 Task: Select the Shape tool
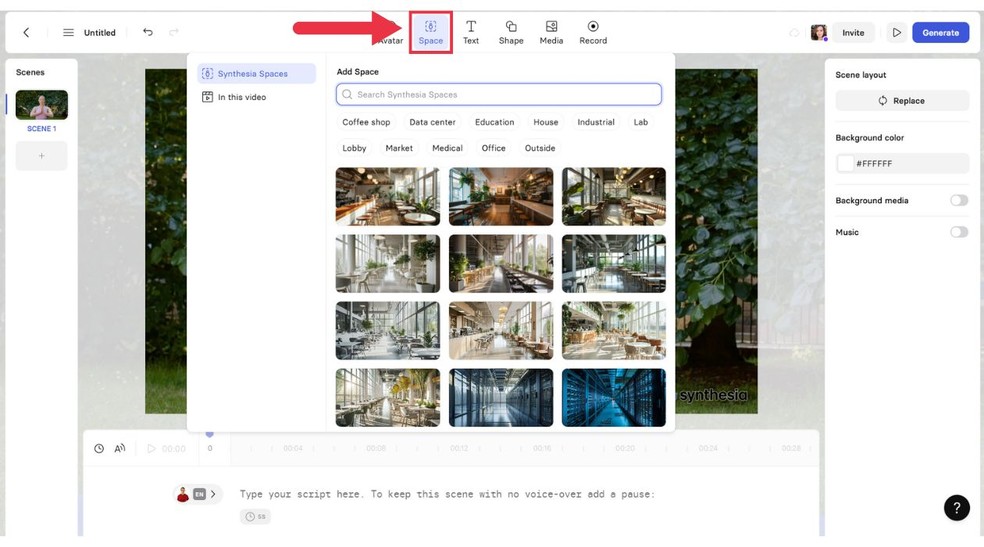click(511, 32)
